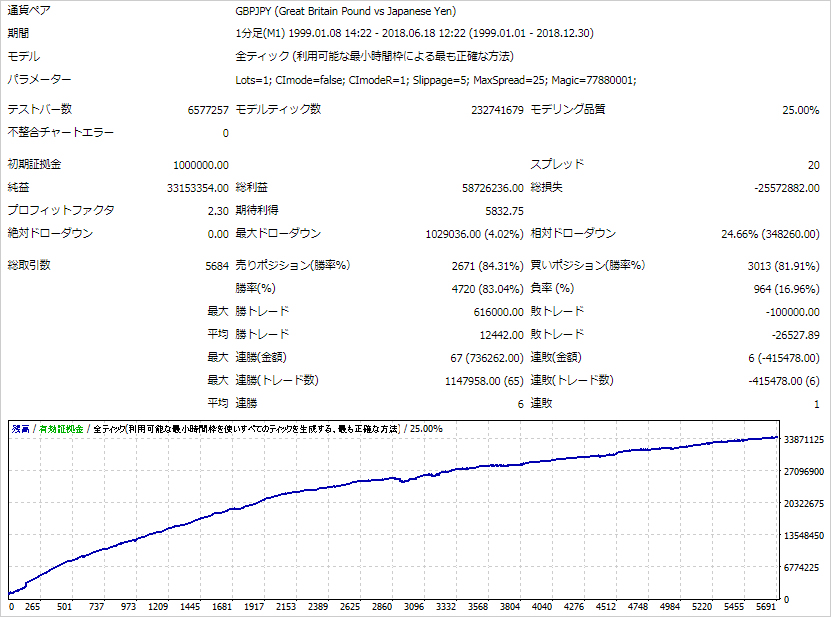This screenshot has height=617, width=831.
Task: Click the パラメーター label
Action: click(39, 79)
